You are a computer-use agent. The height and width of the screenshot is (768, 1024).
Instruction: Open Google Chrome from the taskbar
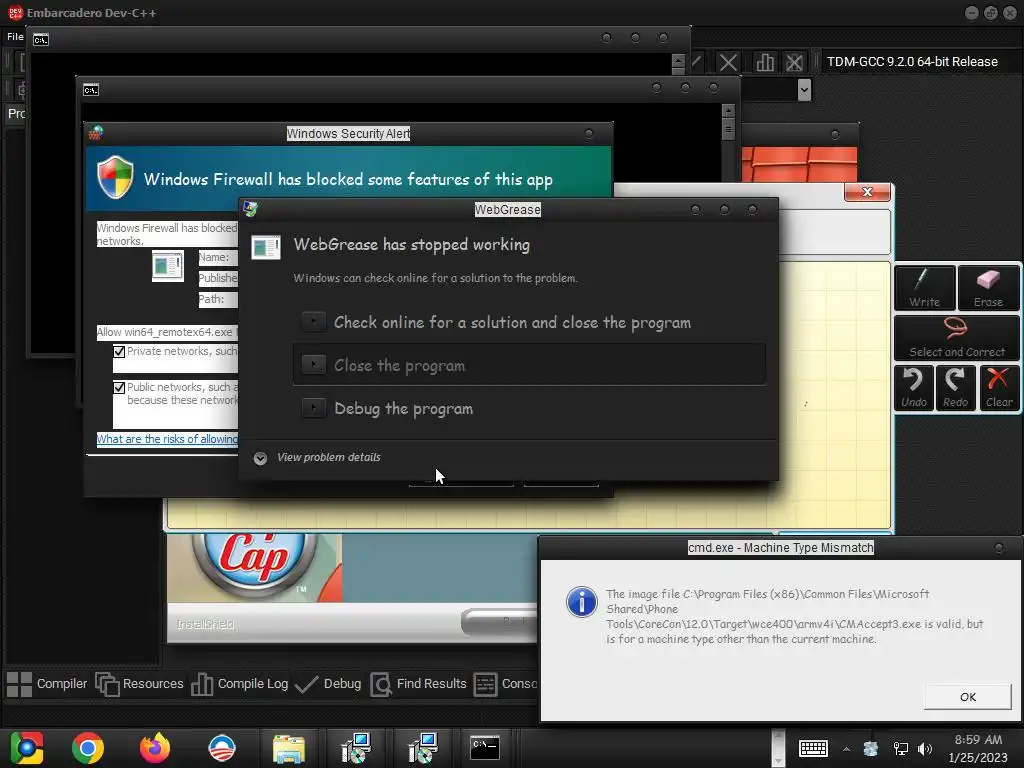tap(88, 748)
